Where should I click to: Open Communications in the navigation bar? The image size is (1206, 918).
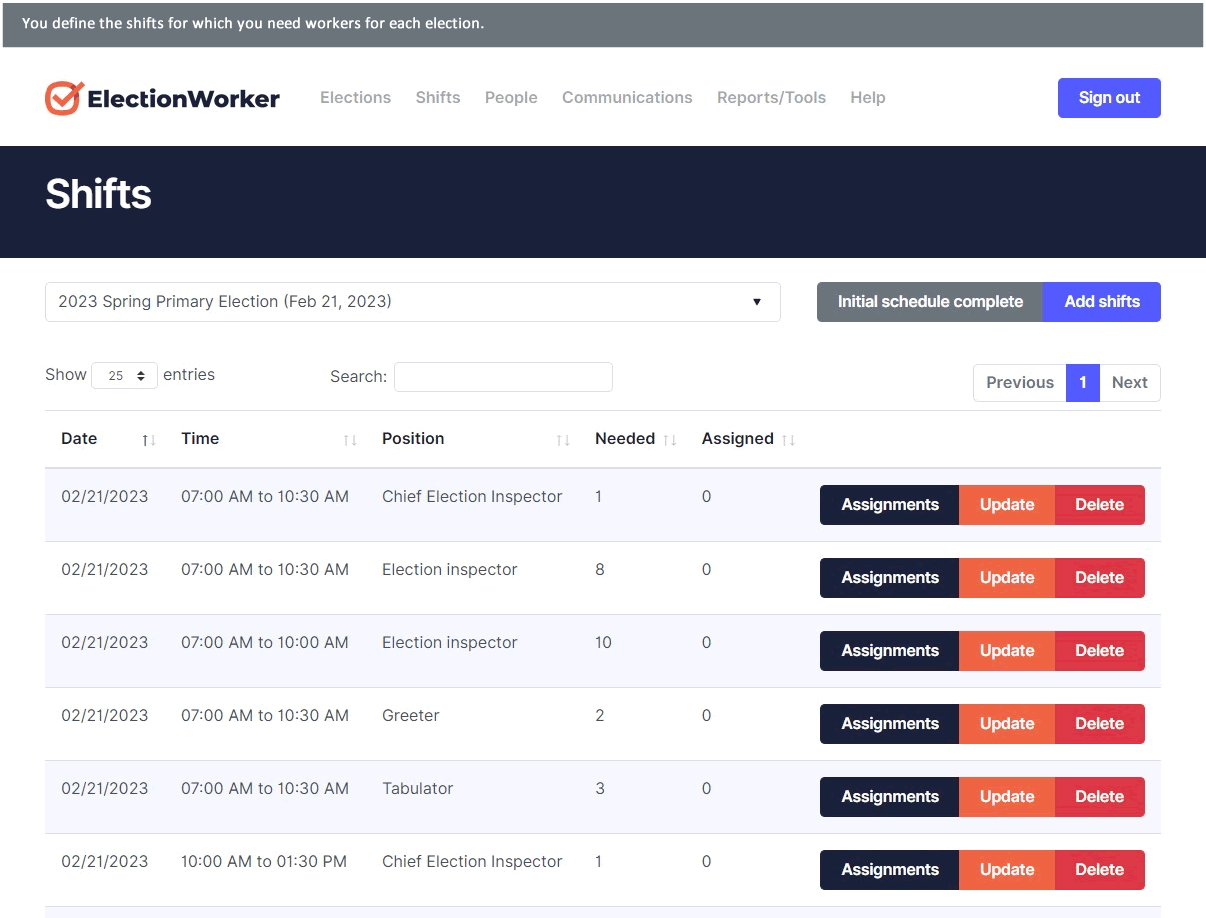tap(627, 98)
